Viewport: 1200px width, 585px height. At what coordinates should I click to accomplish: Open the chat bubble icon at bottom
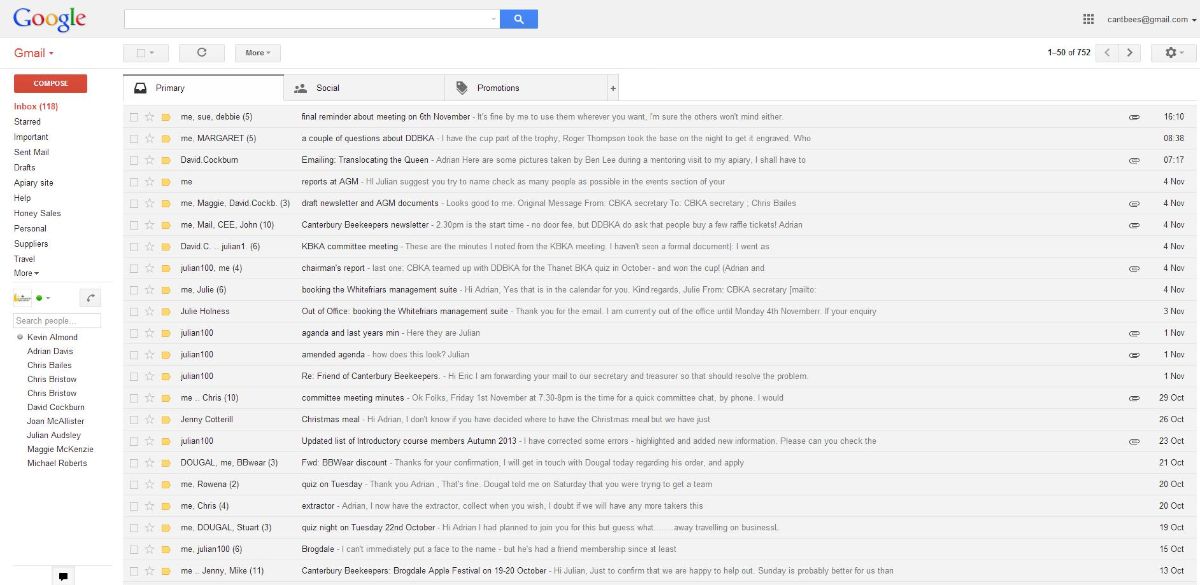(63, 576)
